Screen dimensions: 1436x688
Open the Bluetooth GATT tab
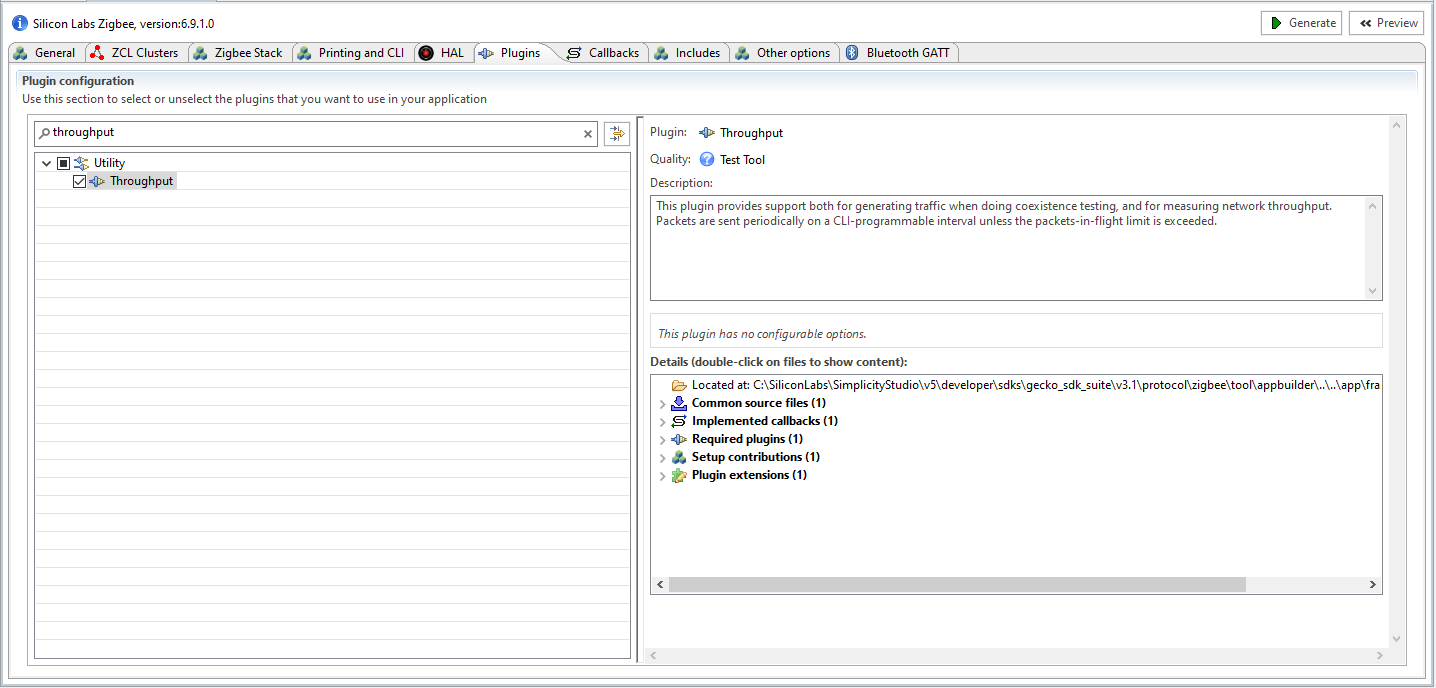pos(901,53)
